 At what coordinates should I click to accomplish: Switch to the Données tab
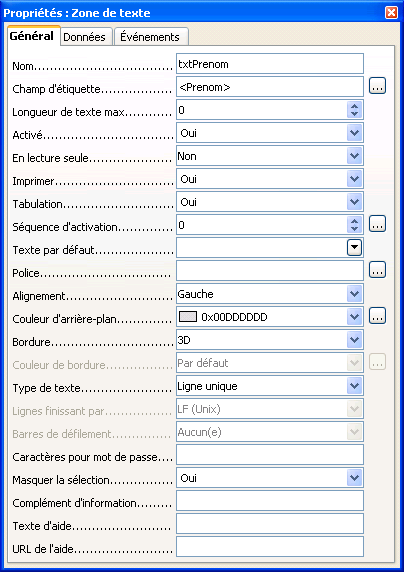tap(86, 37)
